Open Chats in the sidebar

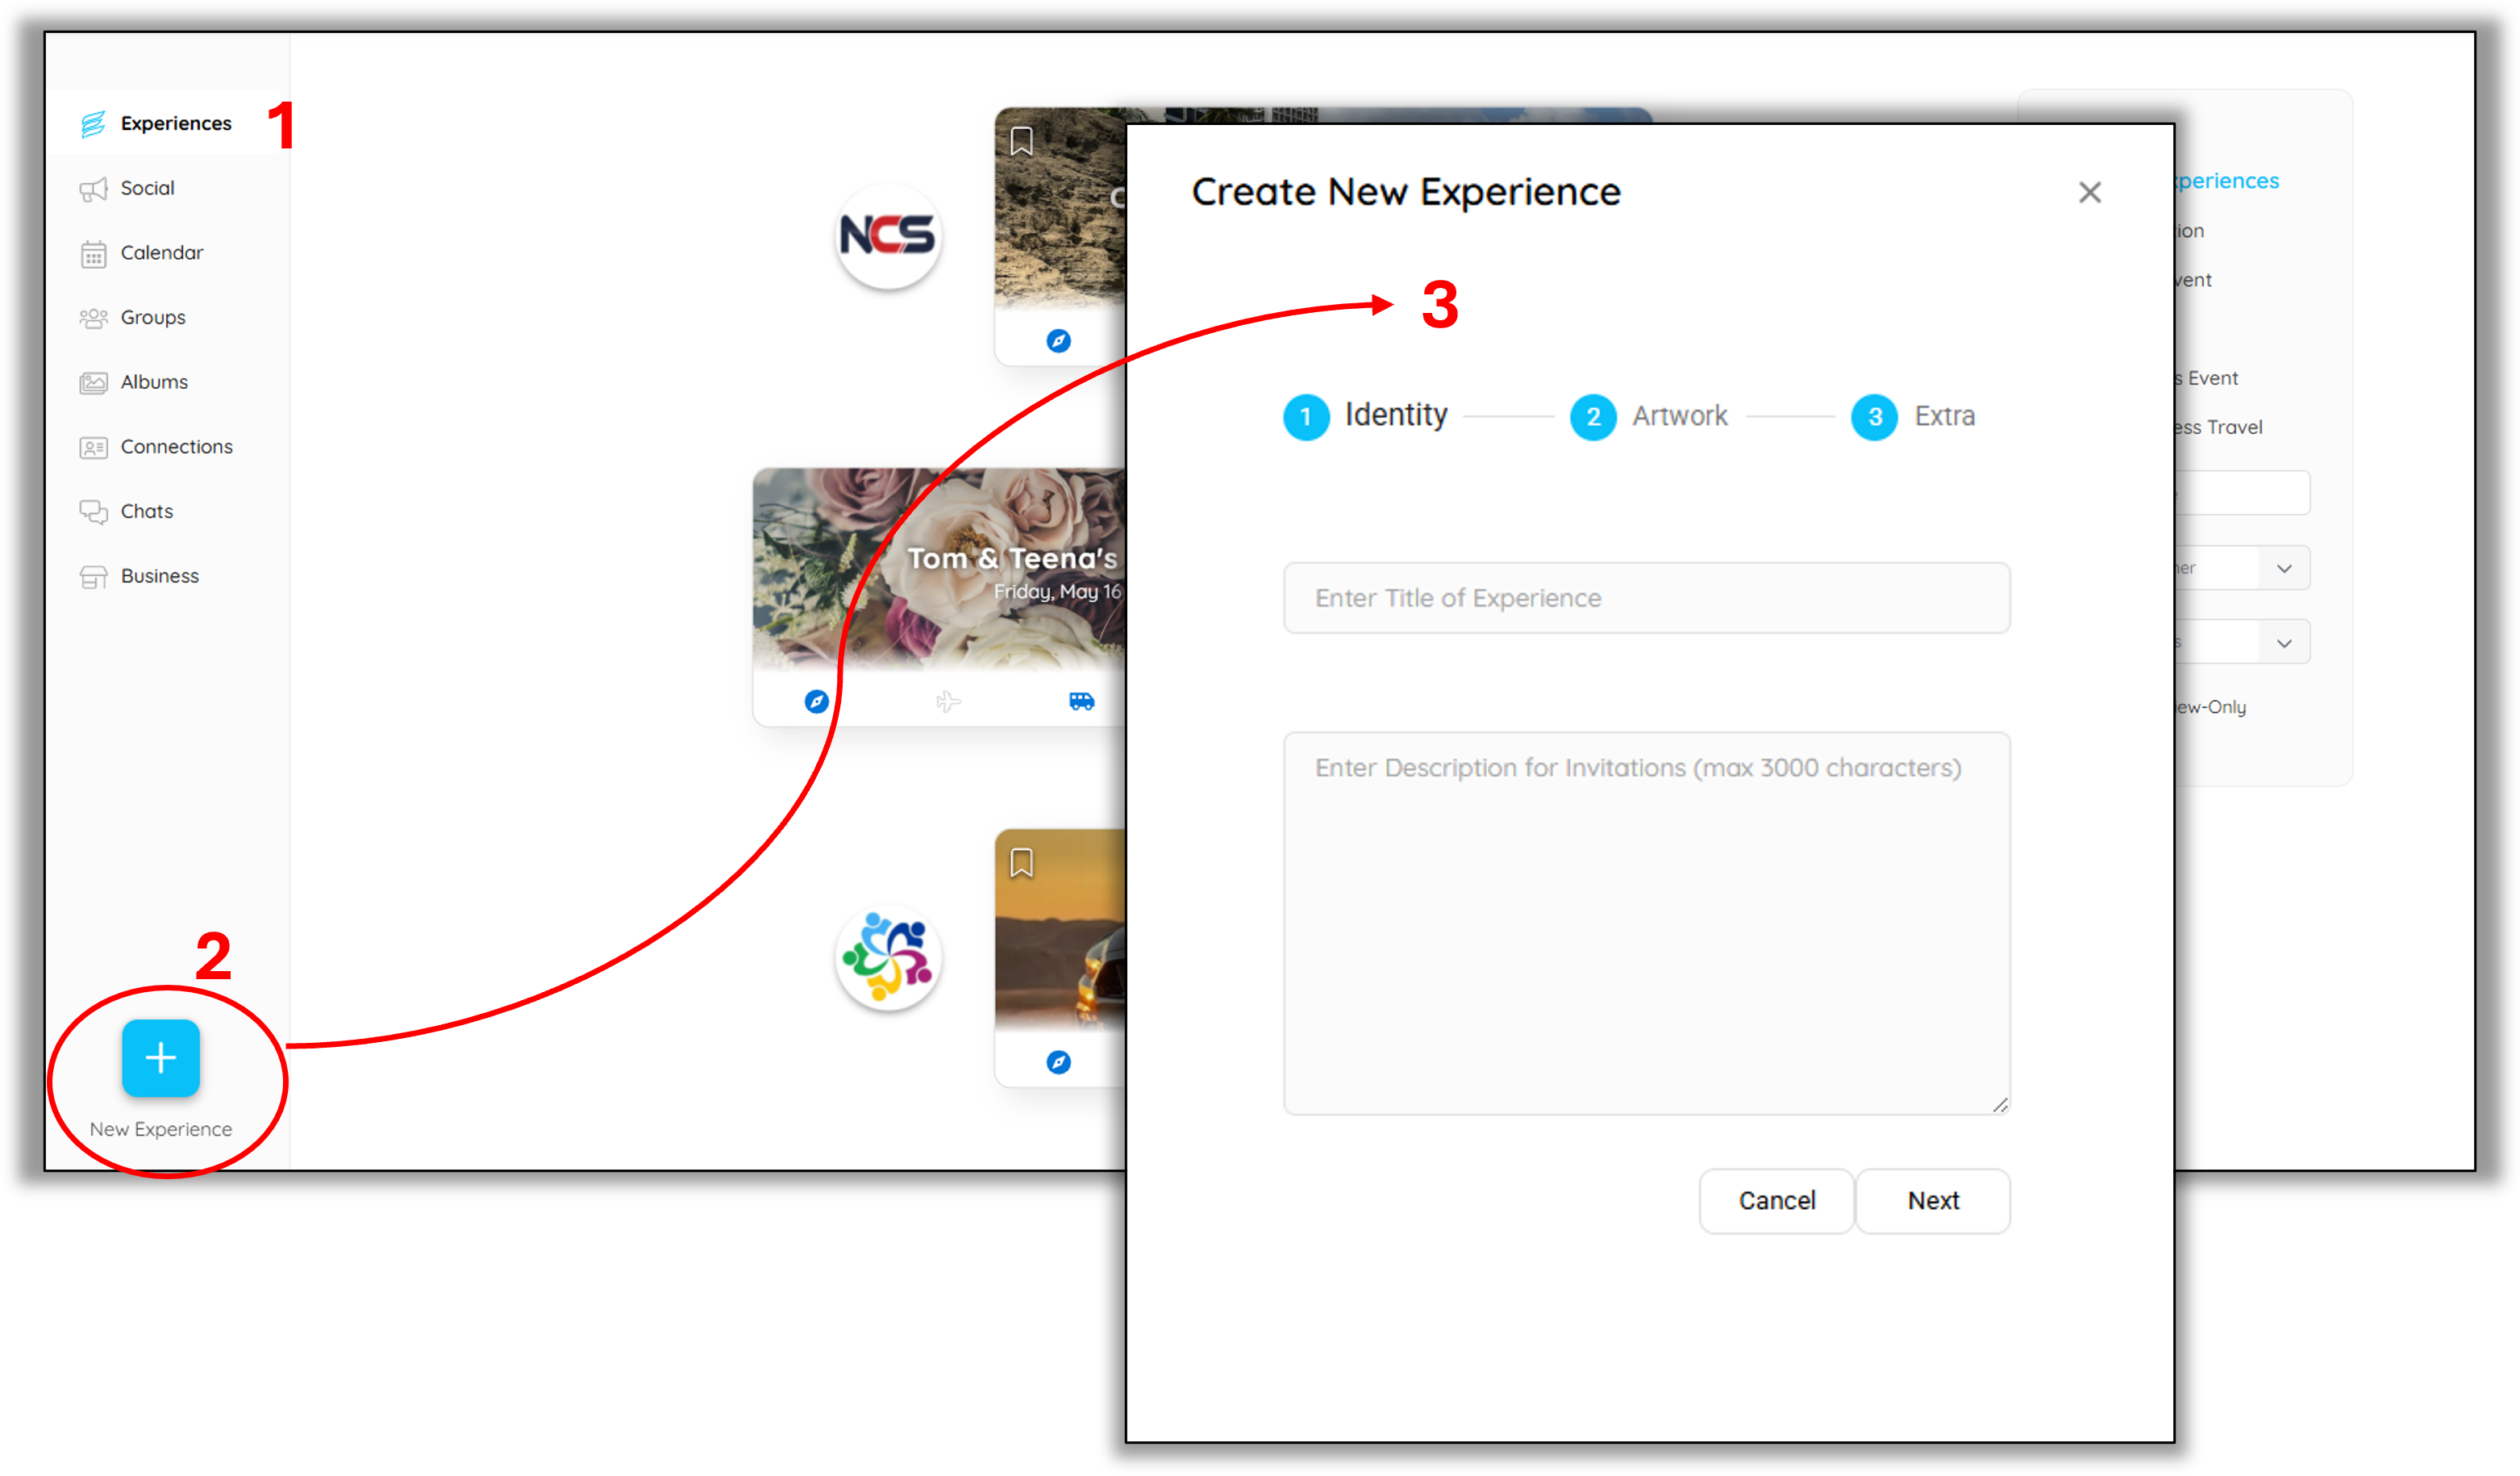click(x=146, y=511)
